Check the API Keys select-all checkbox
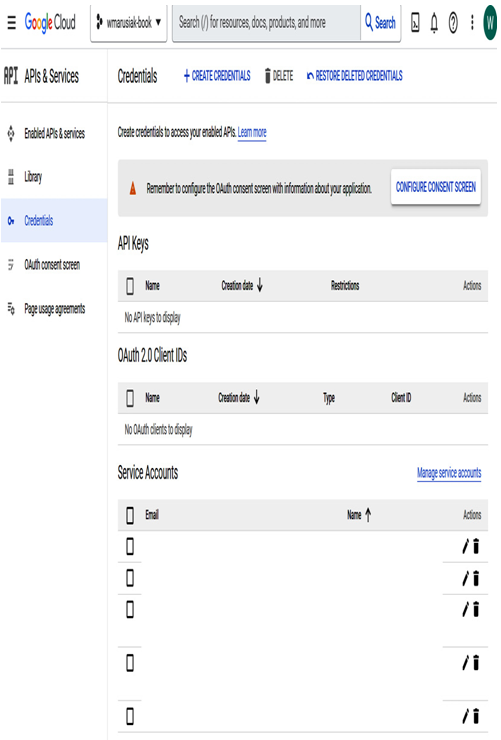The image size is (501, 740). point(130,286)
